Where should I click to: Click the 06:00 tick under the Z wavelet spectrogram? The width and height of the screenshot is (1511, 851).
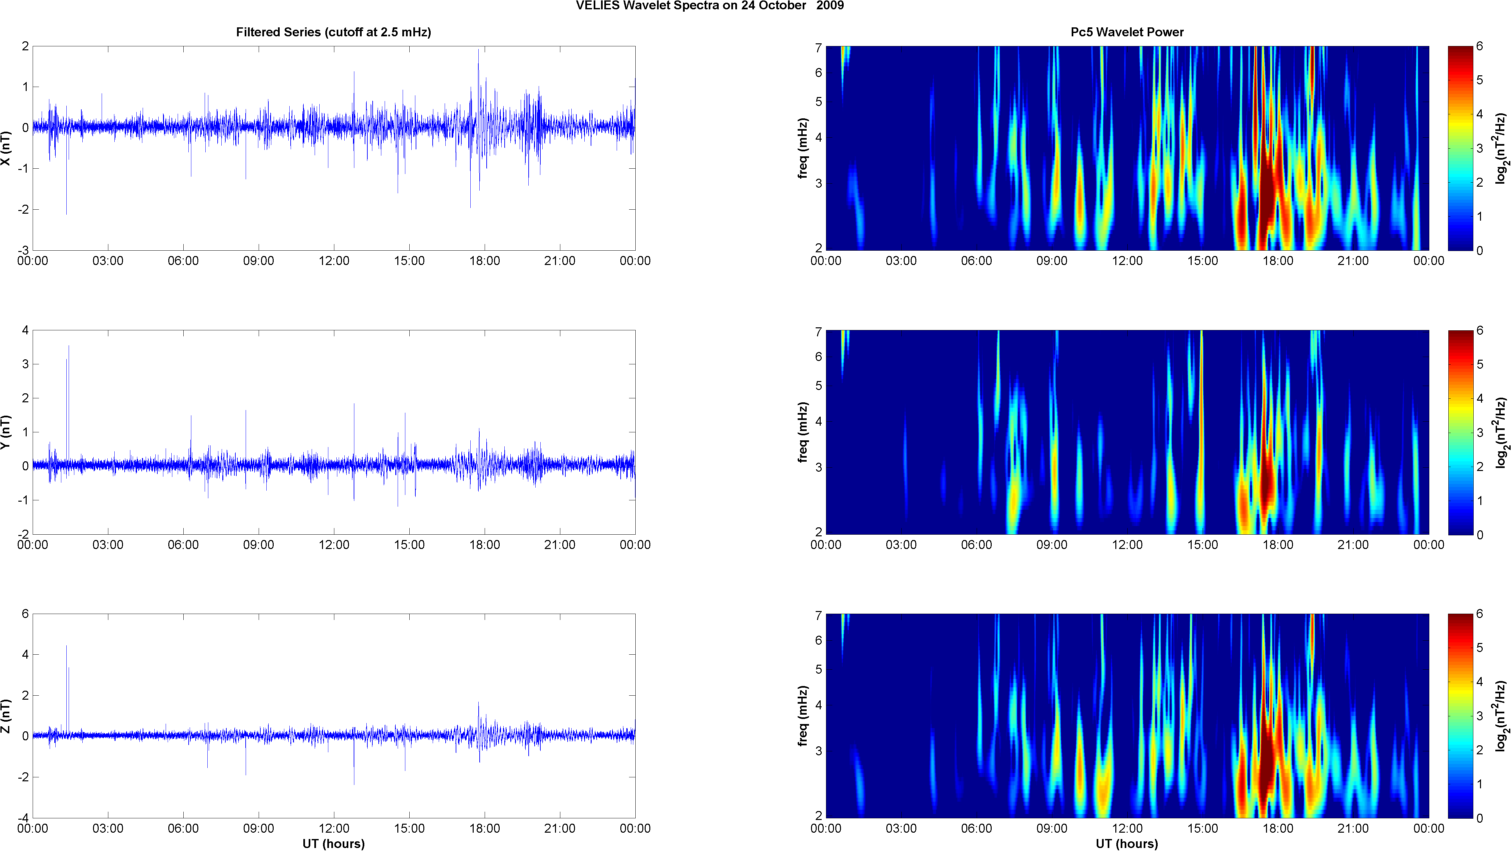[x=976, y=829]
